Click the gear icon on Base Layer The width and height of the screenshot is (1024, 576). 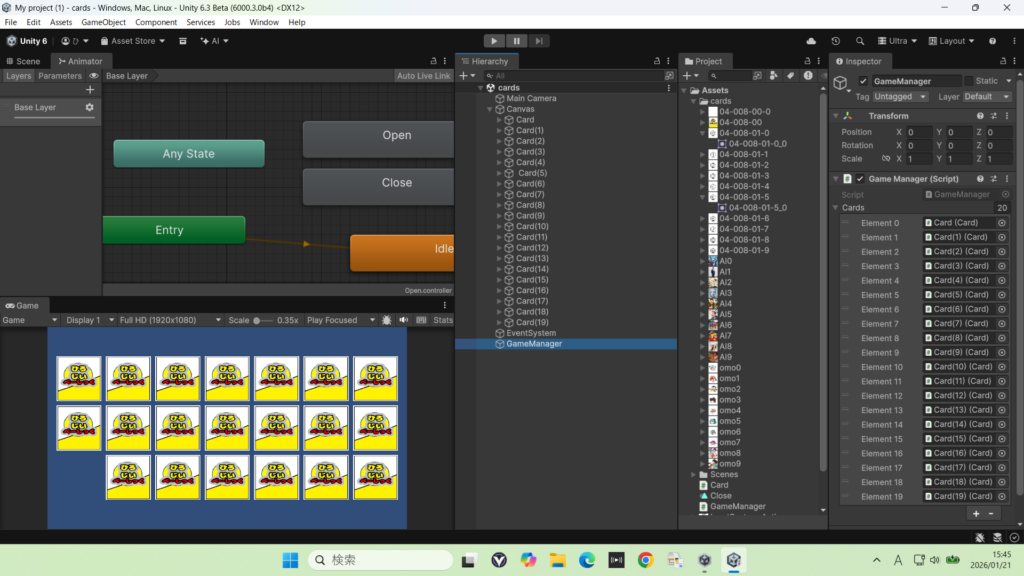(x=89, y=107)
